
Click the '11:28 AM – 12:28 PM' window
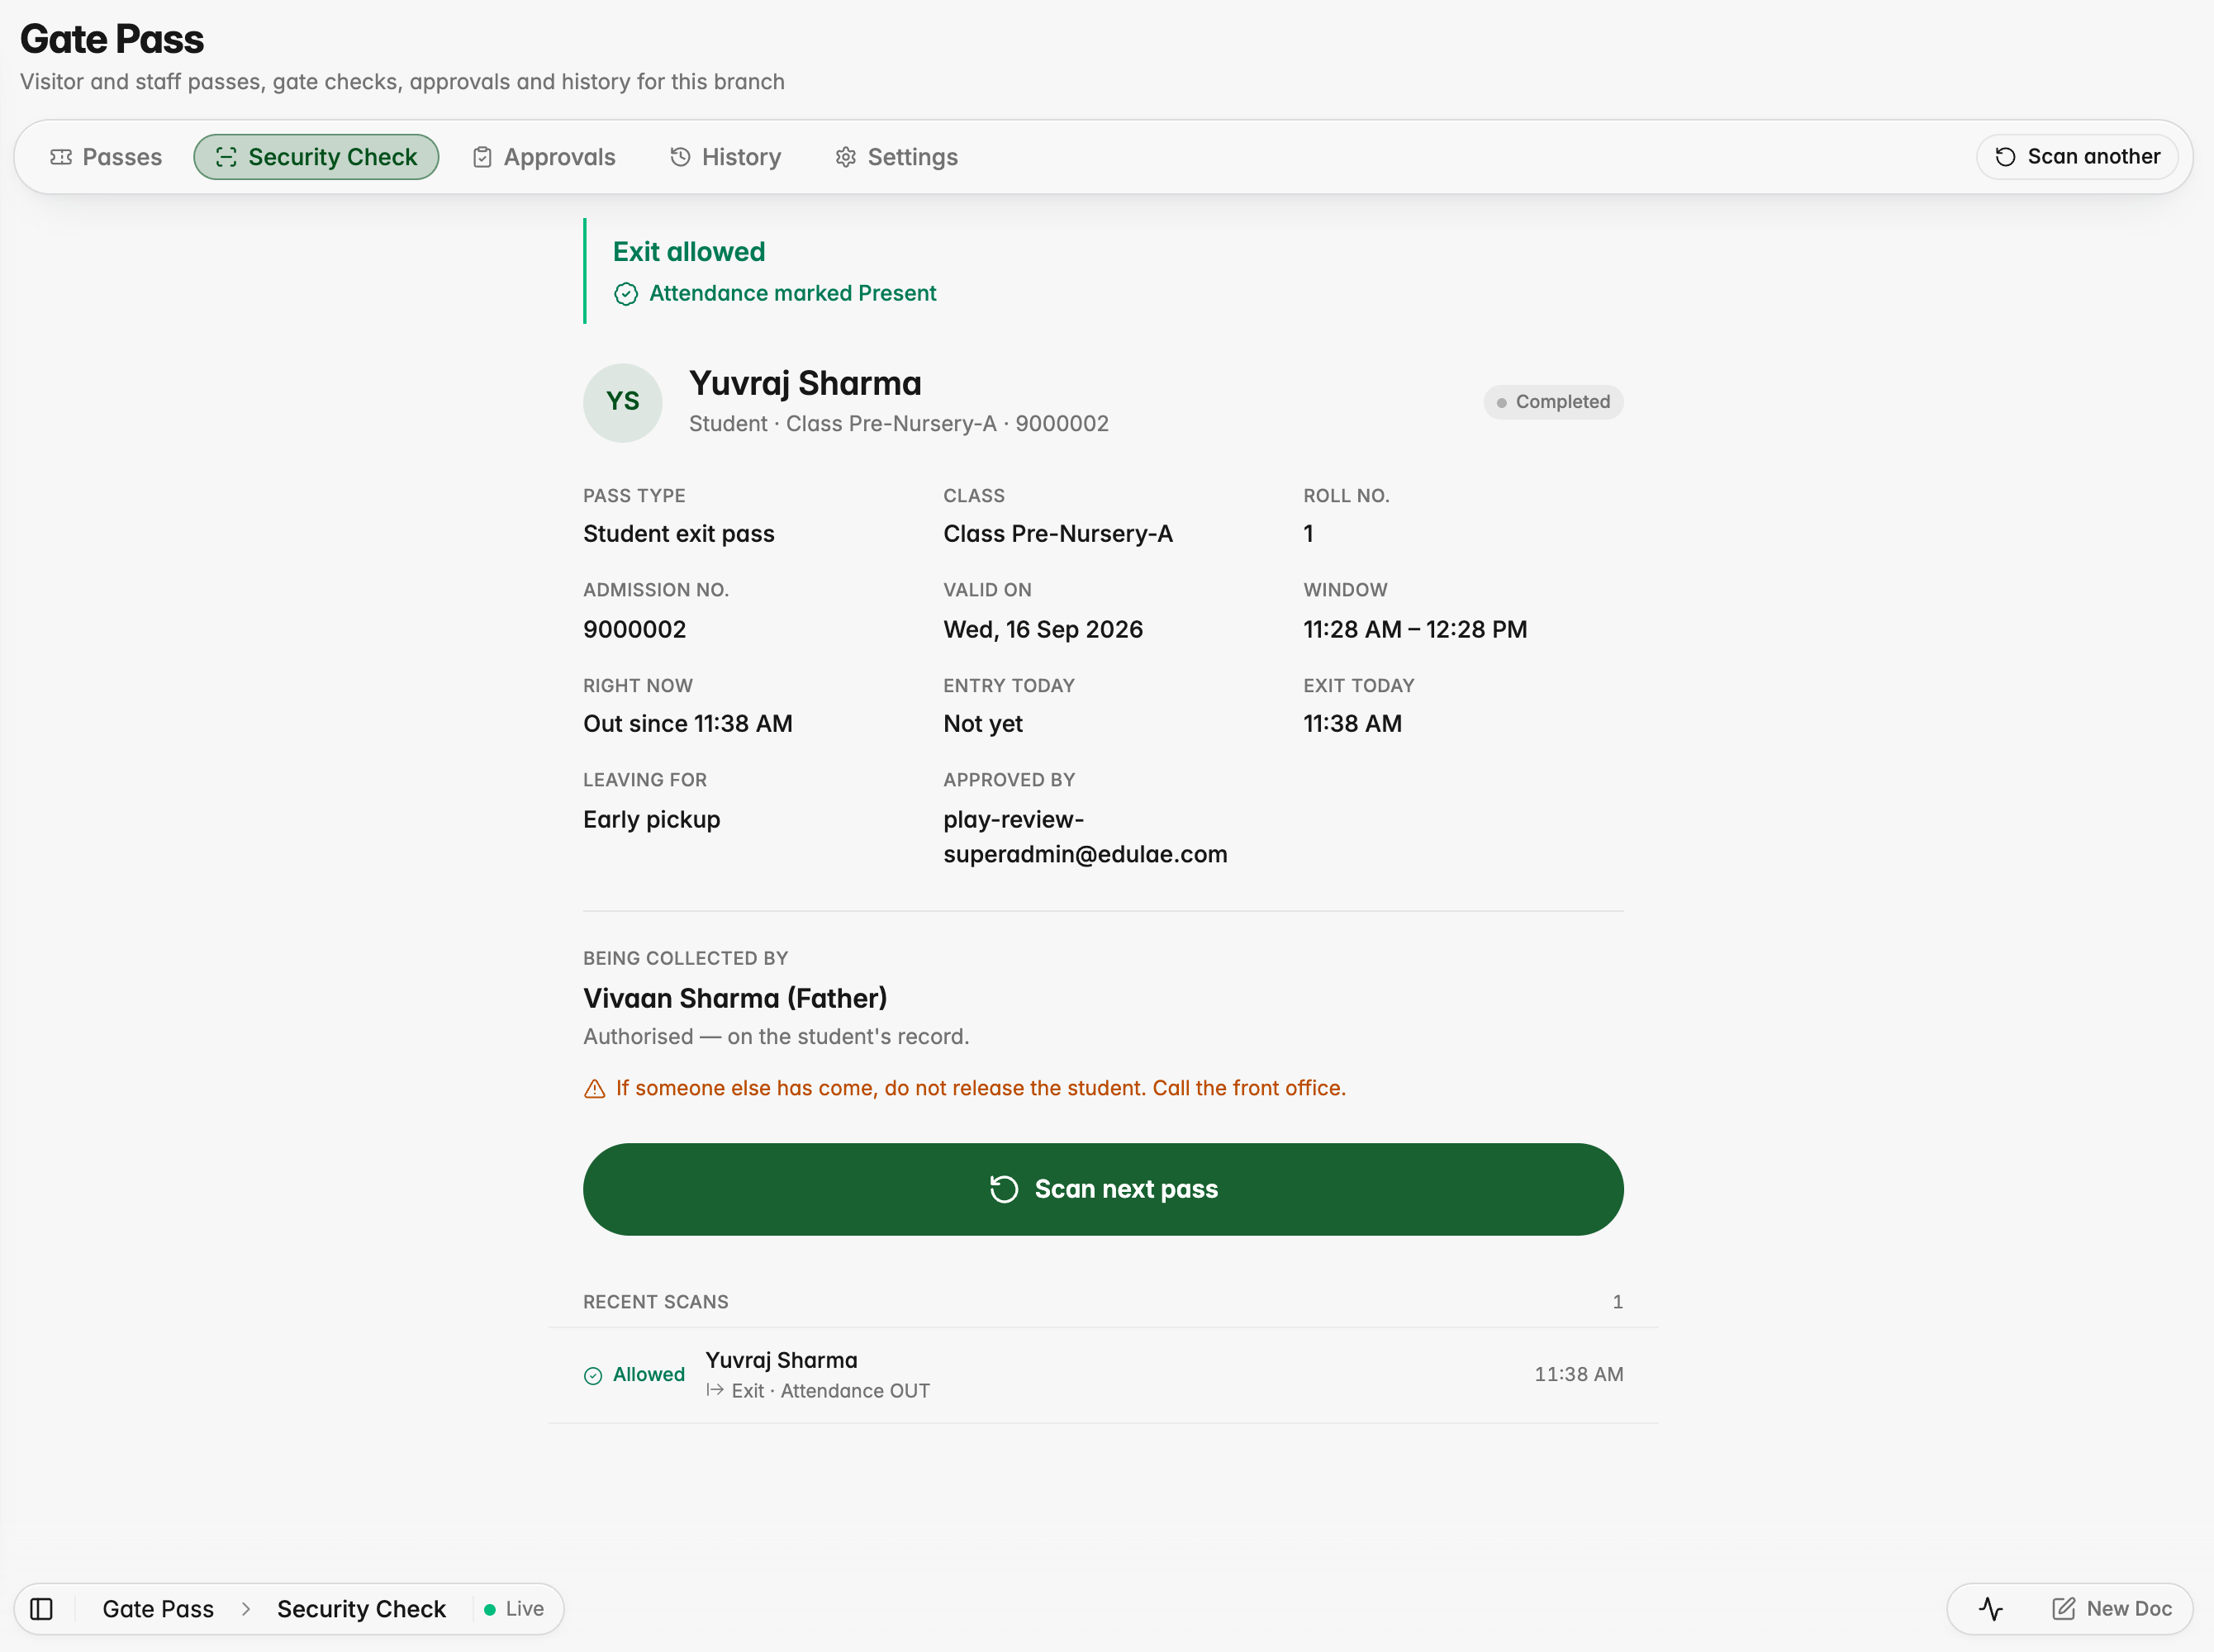pyautogui.click(x=1415, y=630)
